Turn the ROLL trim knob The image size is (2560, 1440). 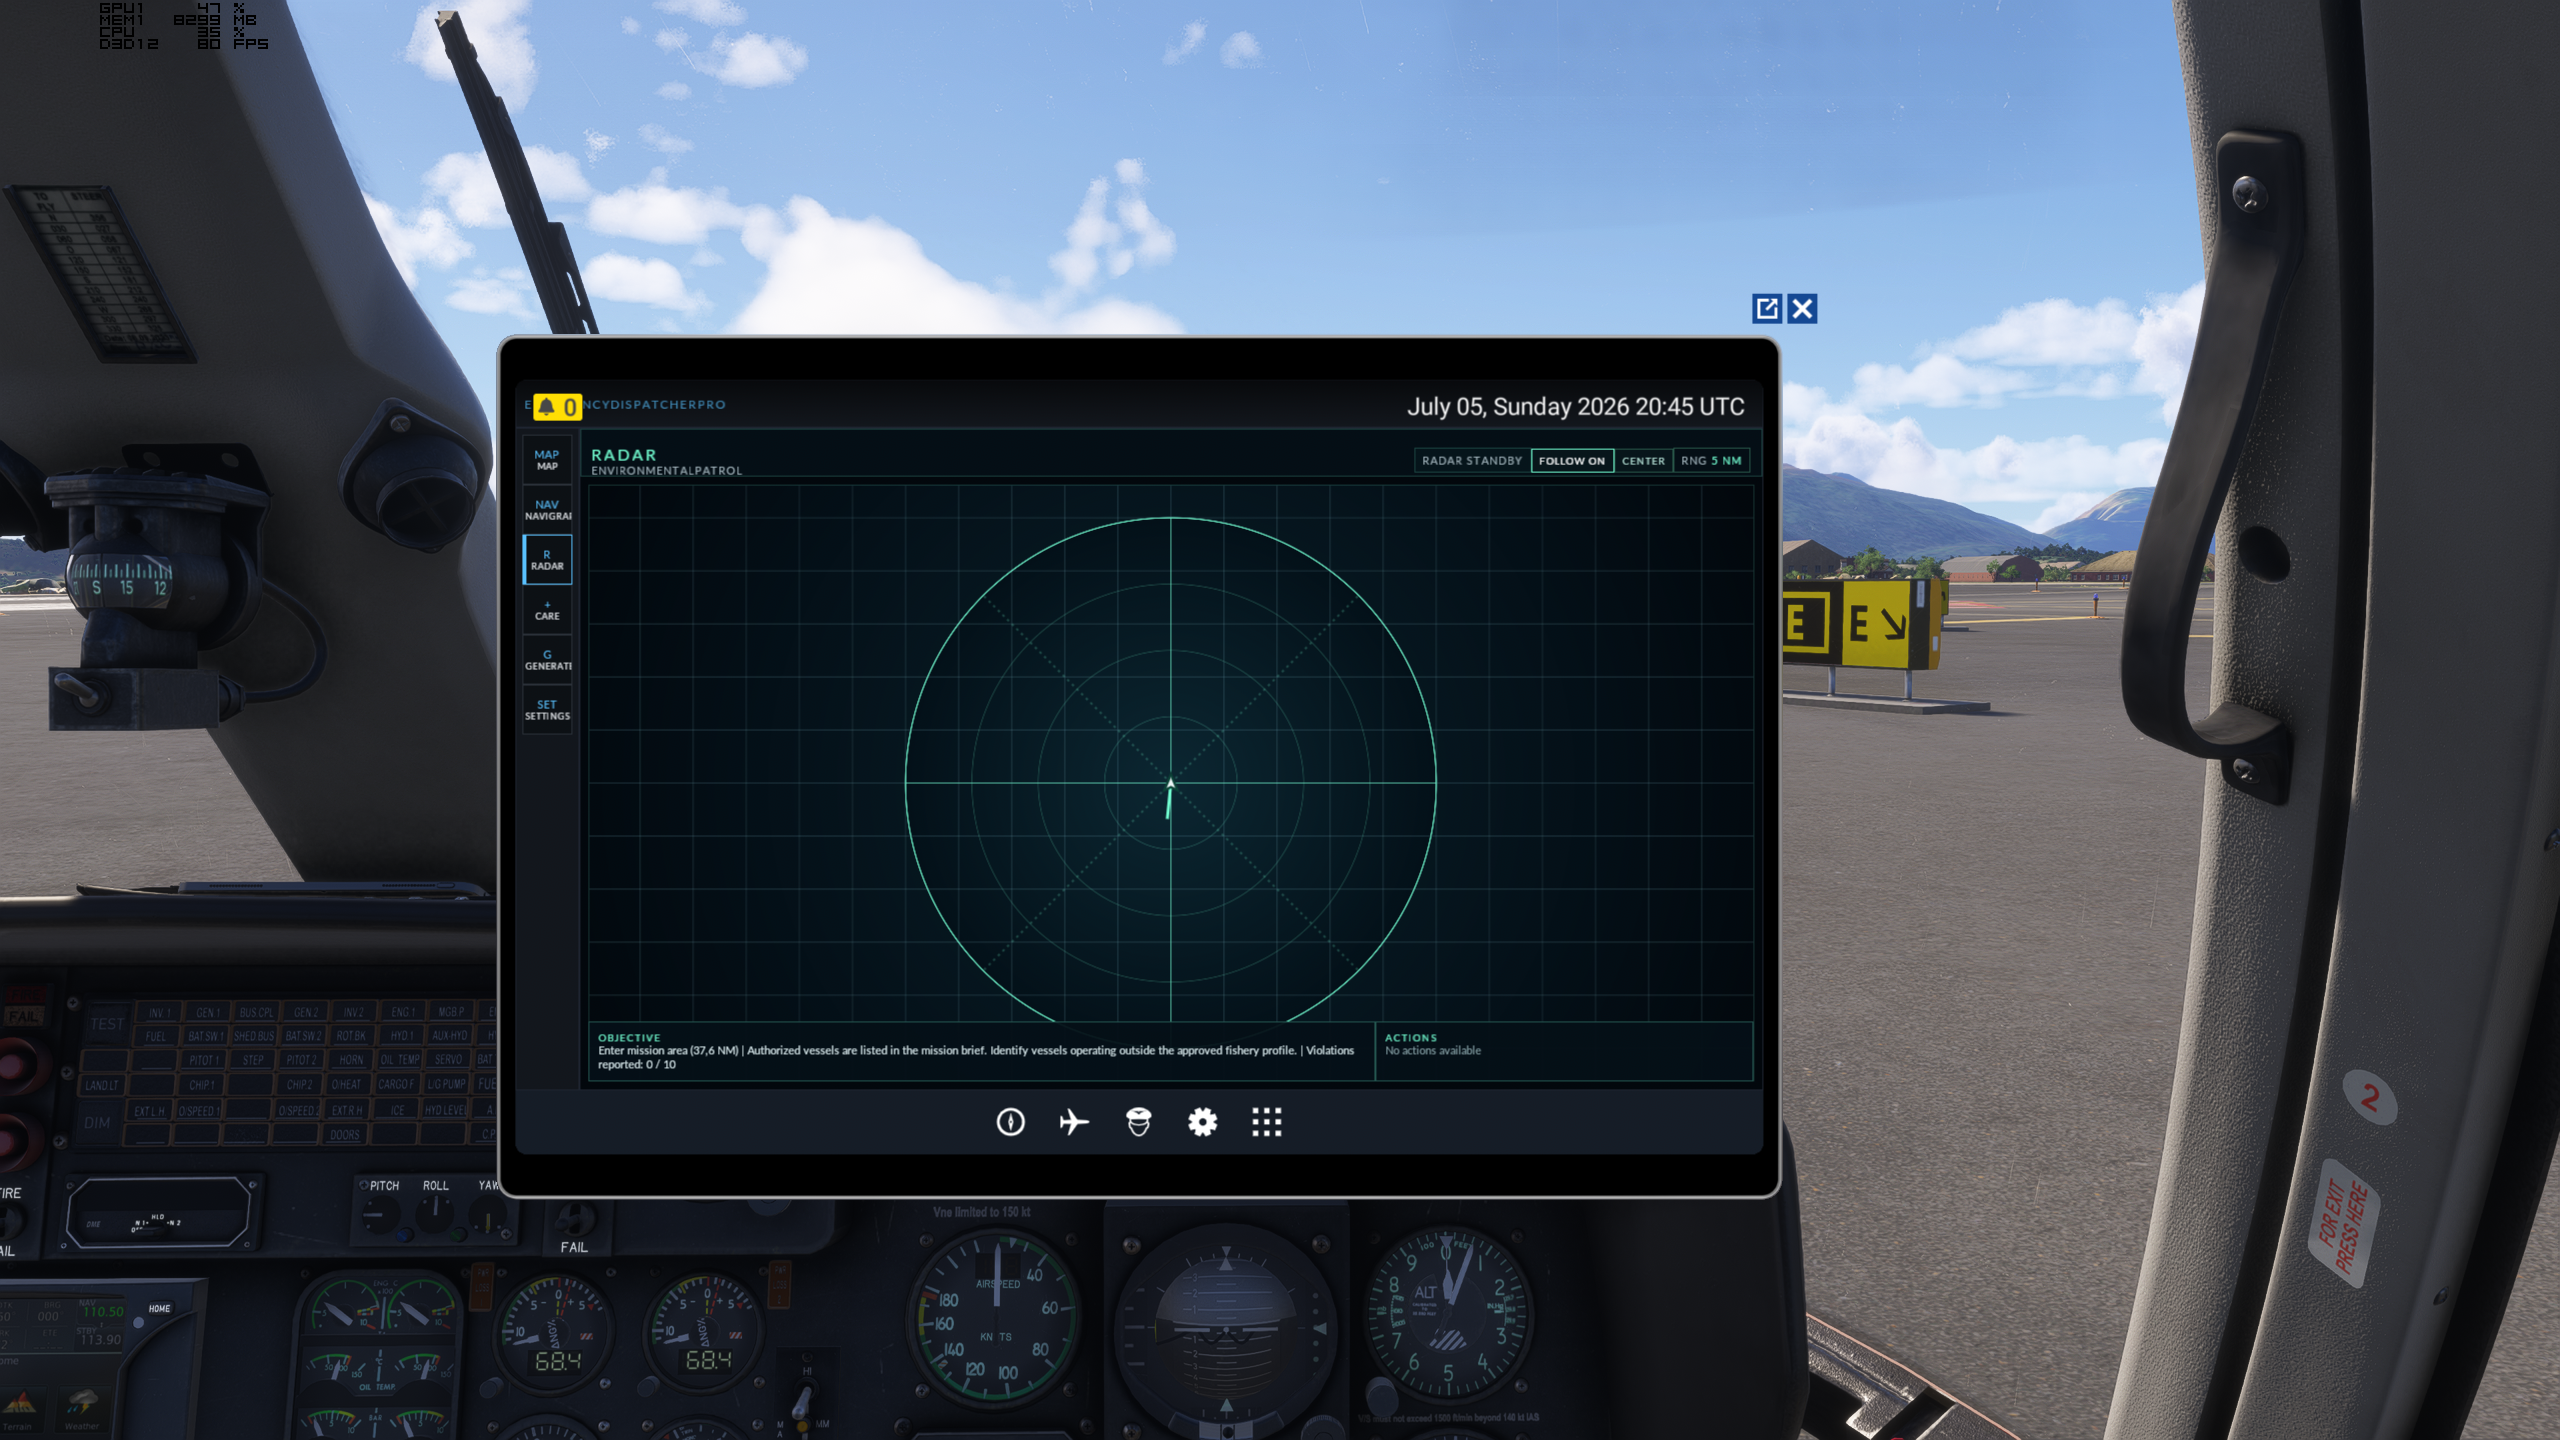pyautogui.click(x=434, y=1214)
